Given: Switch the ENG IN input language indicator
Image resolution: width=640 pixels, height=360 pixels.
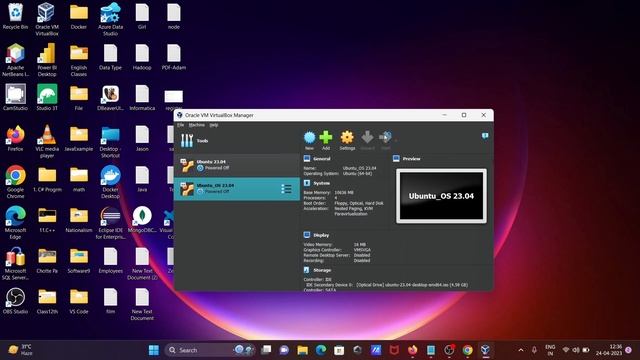Looking at the screenshot, I should tap(550, 350).
